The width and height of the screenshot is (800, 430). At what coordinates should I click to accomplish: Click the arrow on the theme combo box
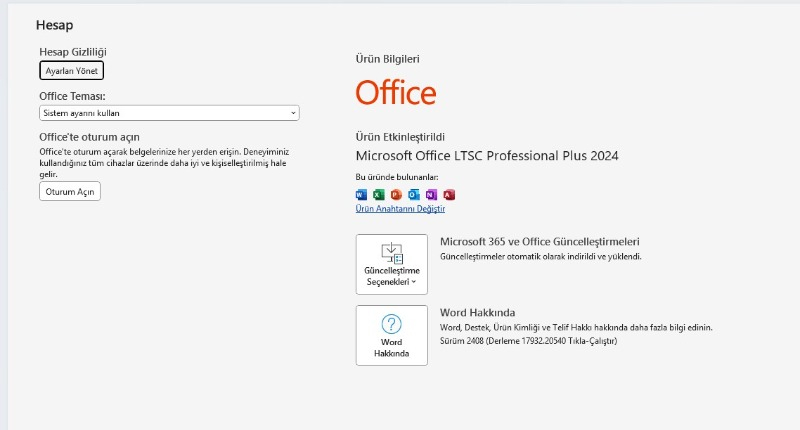coord(293,113)
